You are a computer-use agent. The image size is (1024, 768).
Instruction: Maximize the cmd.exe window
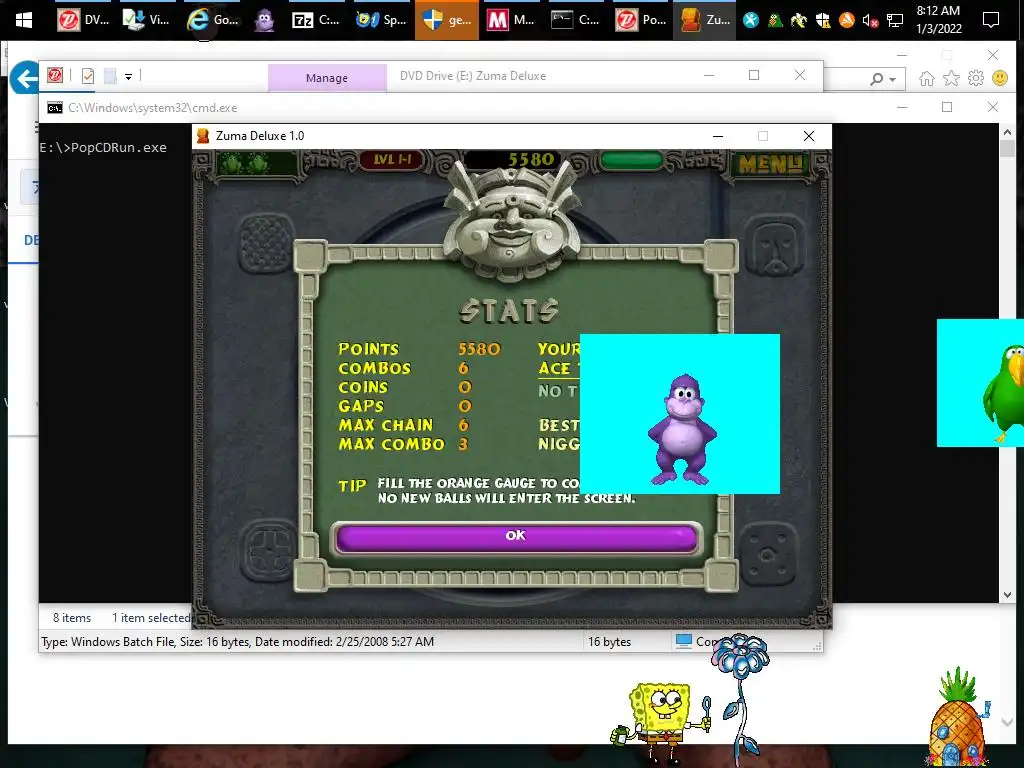[947, 107]
